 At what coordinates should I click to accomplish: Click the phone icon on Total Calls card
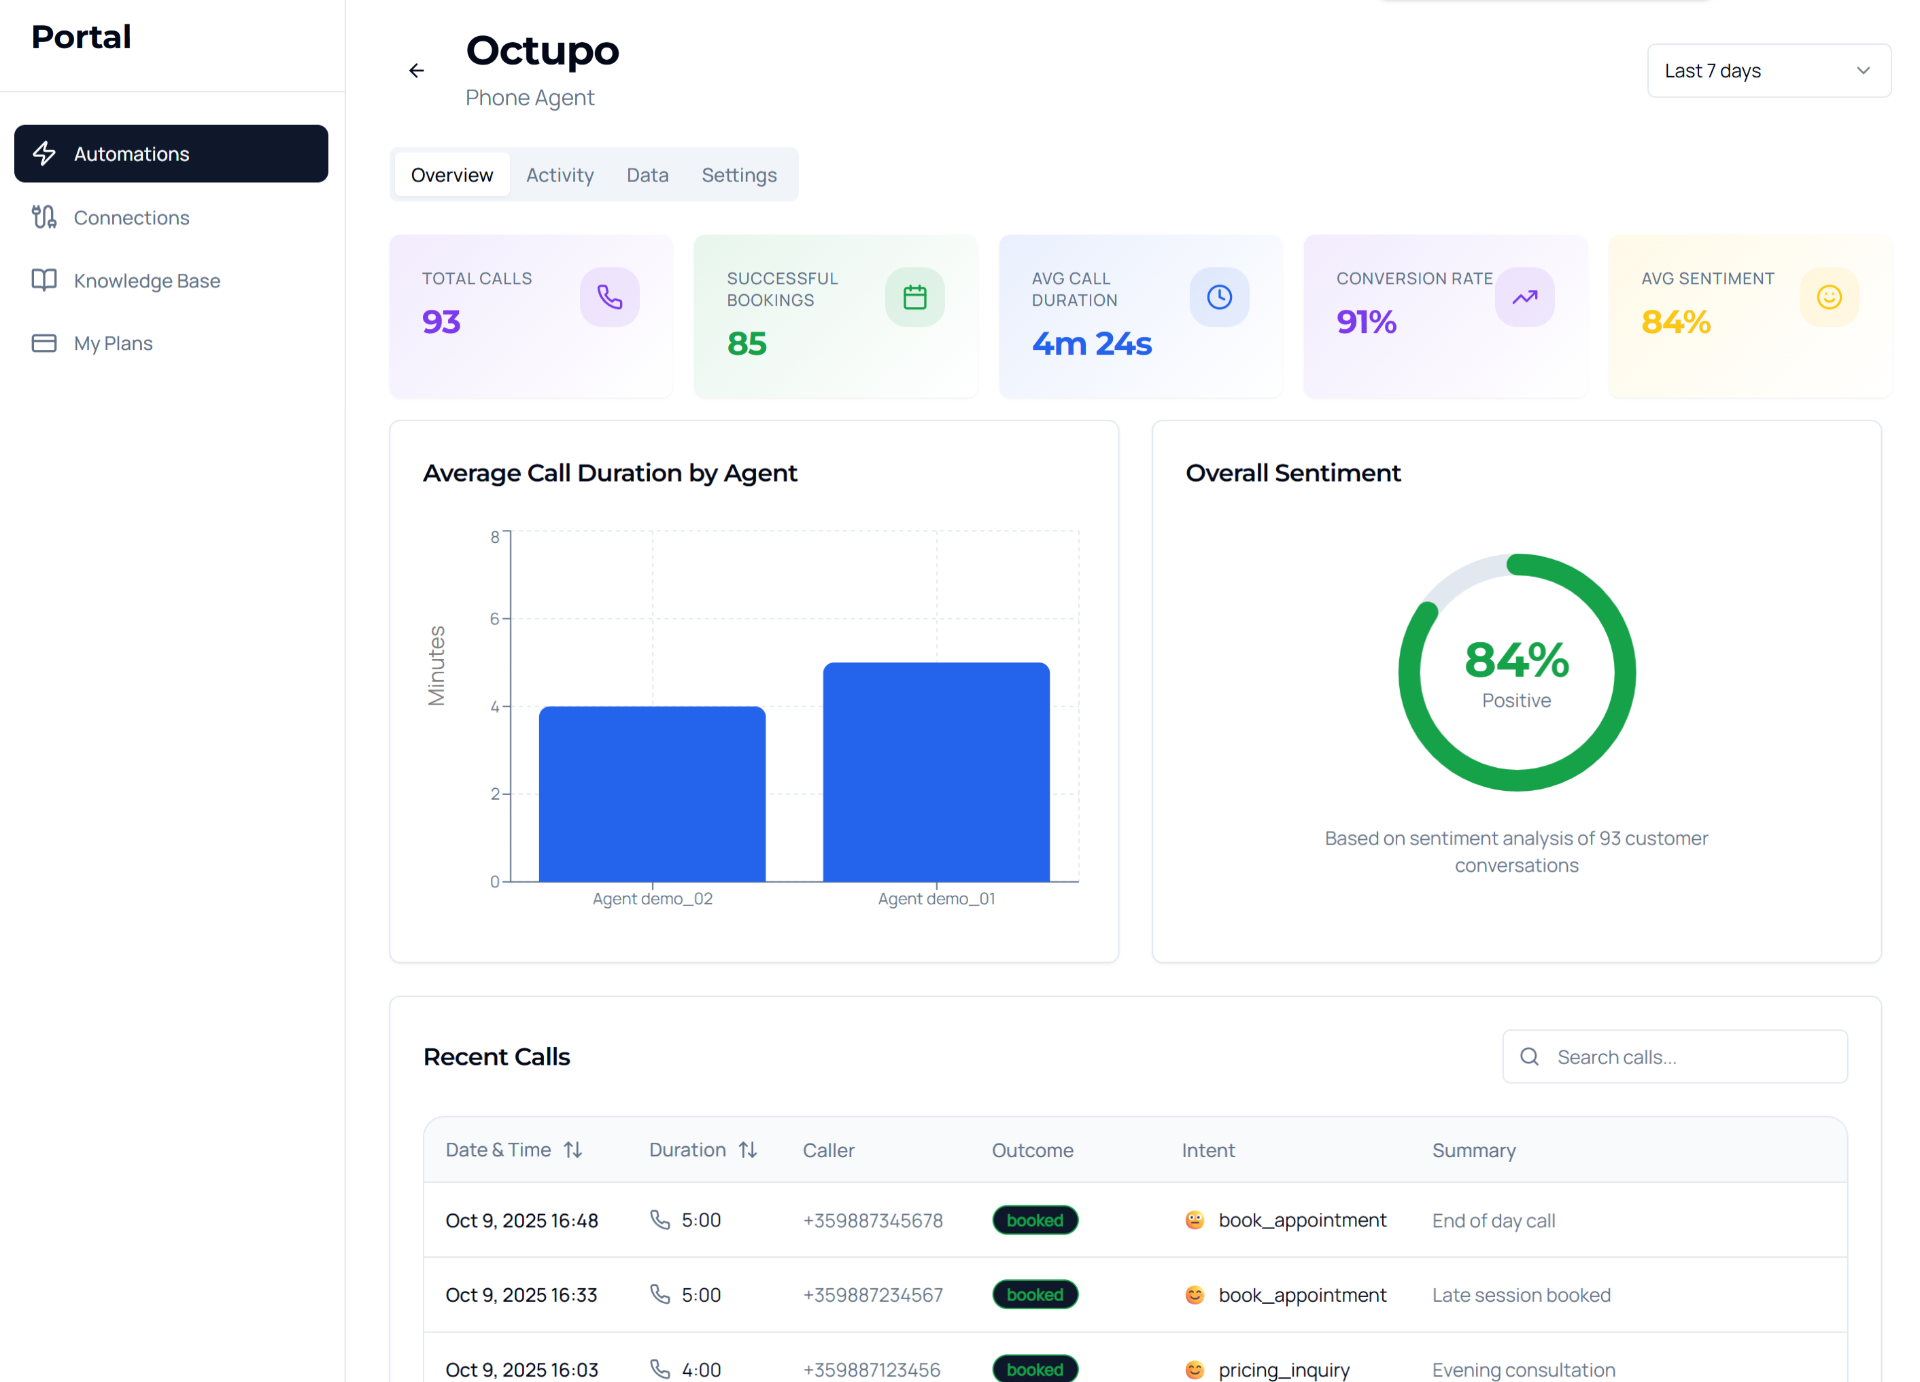click(609, 296)
